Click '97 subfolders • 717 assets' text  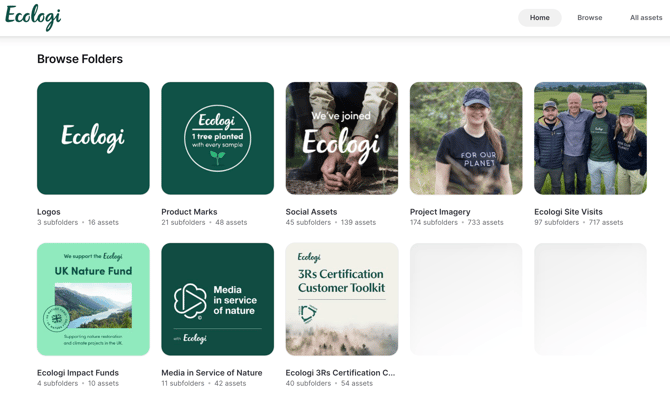pyautogui.click(x=579, y=222)
